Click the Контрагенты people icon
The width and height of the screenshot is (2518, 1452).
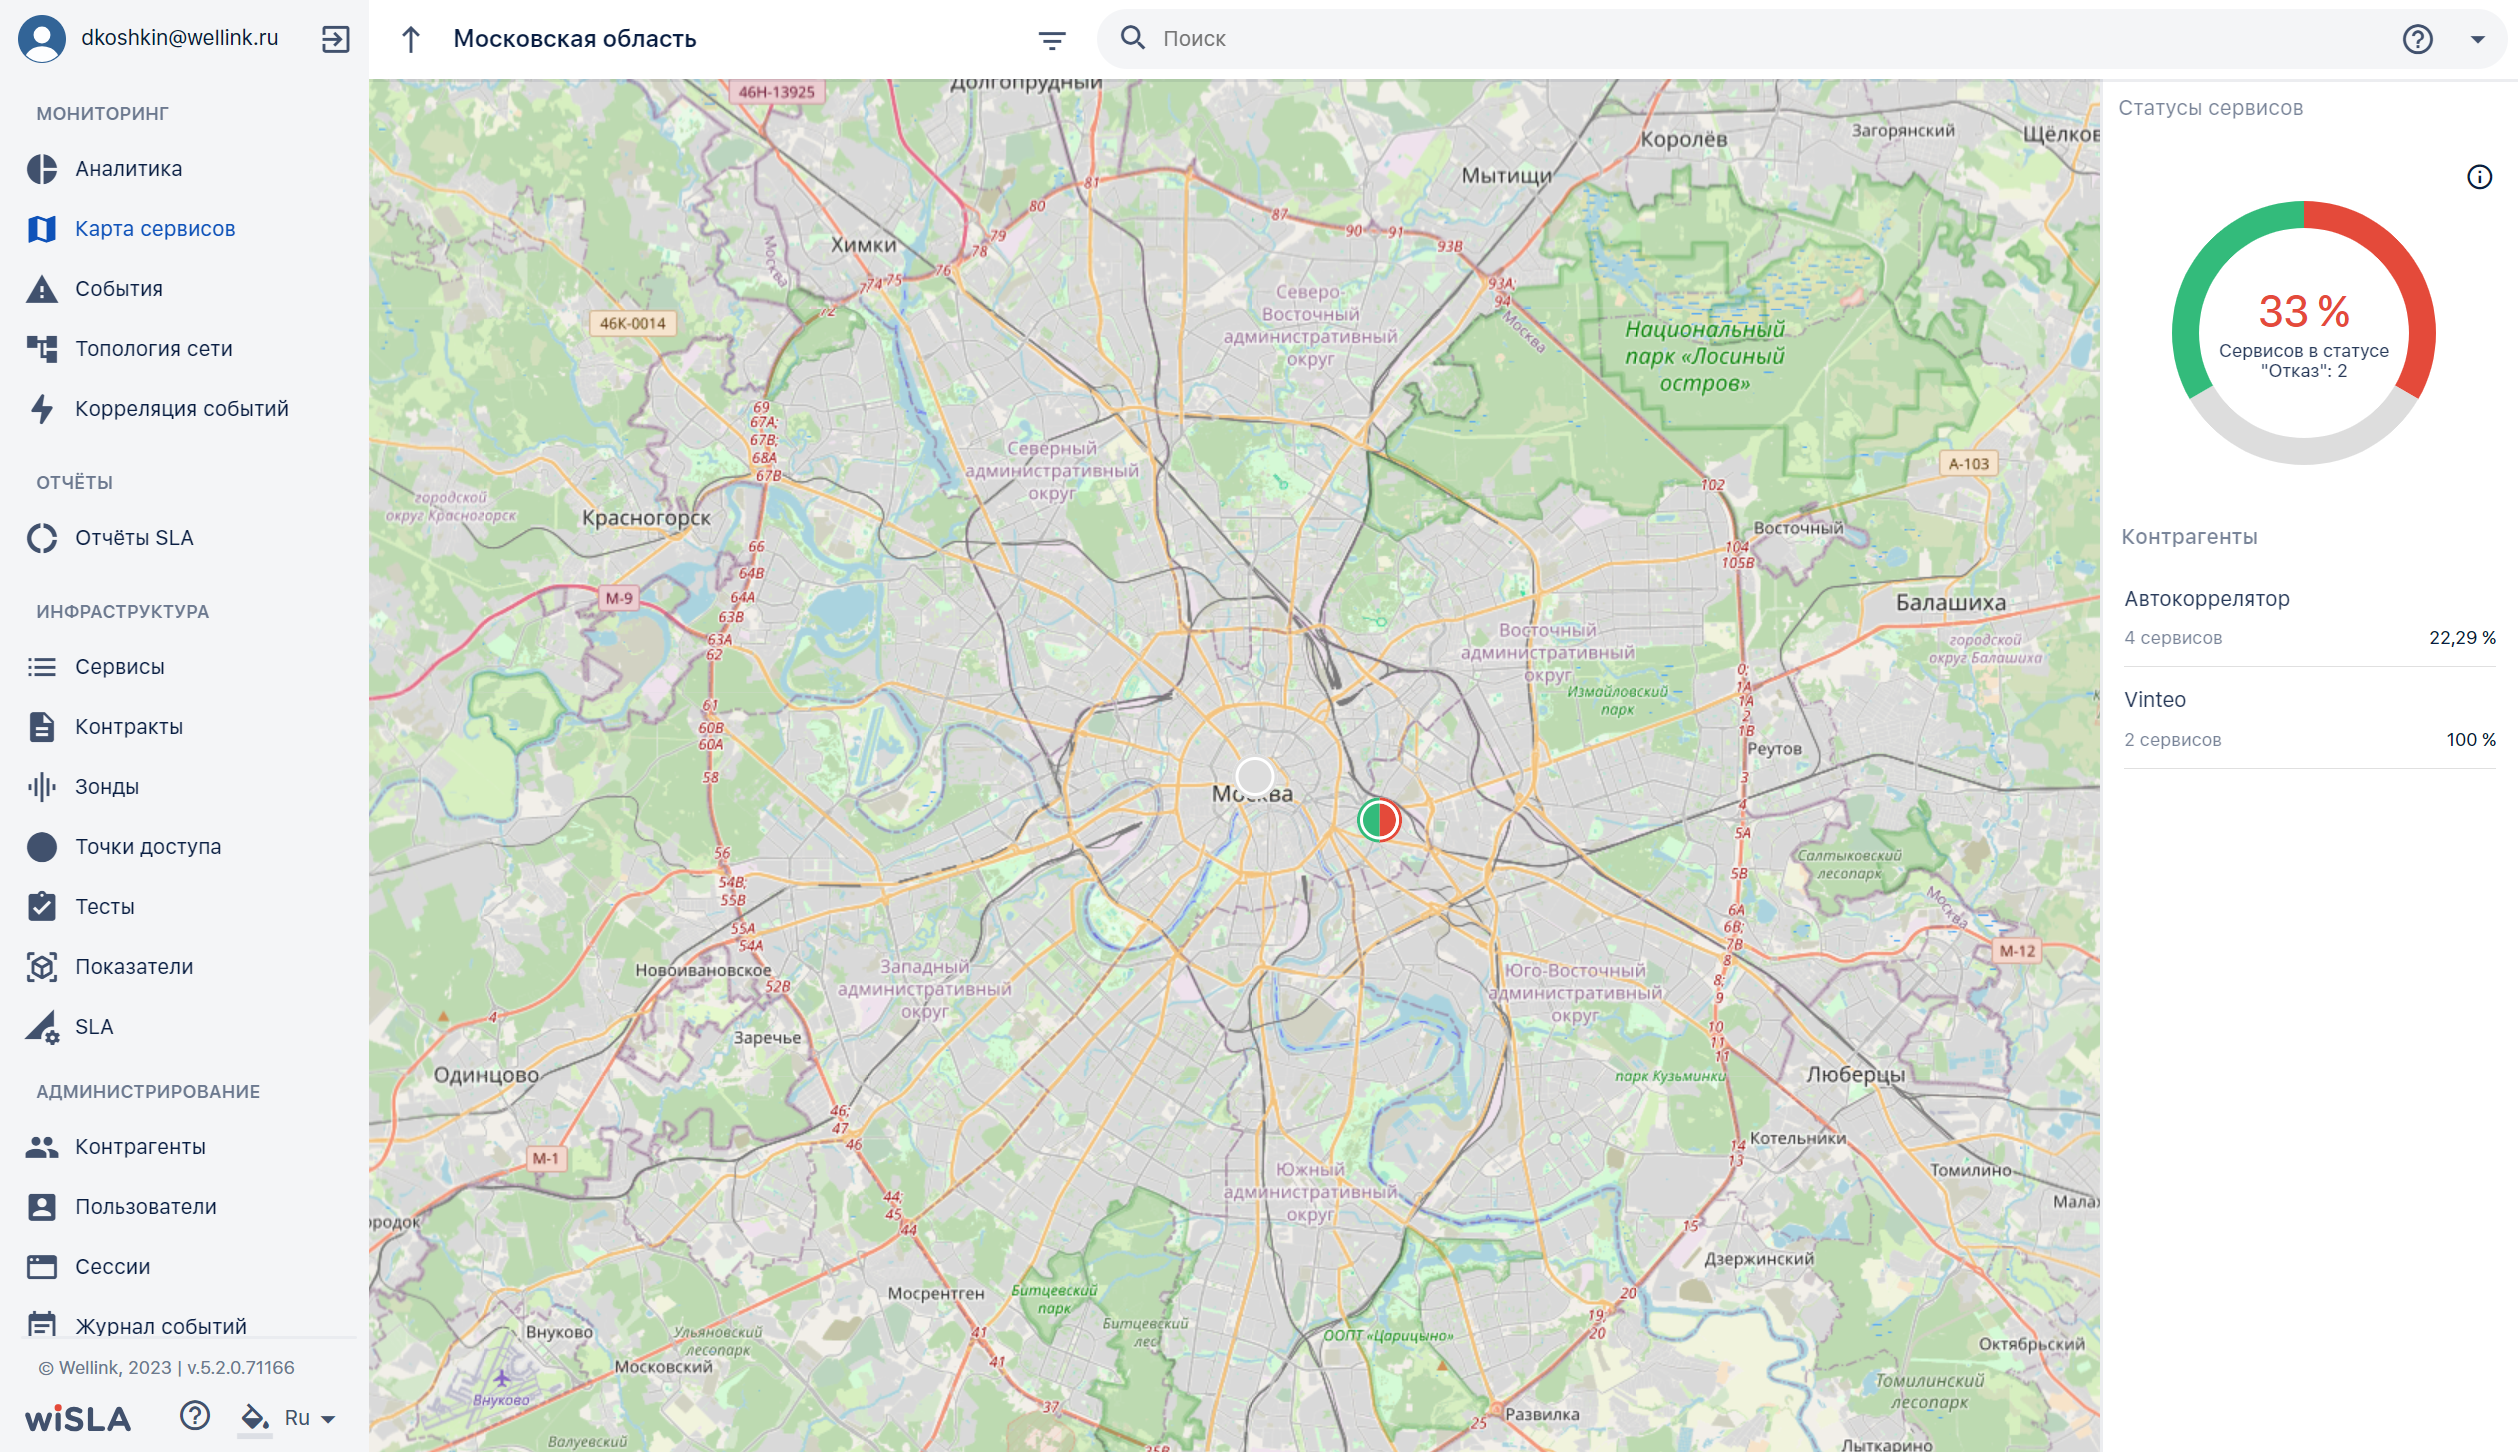point(42,1147)
